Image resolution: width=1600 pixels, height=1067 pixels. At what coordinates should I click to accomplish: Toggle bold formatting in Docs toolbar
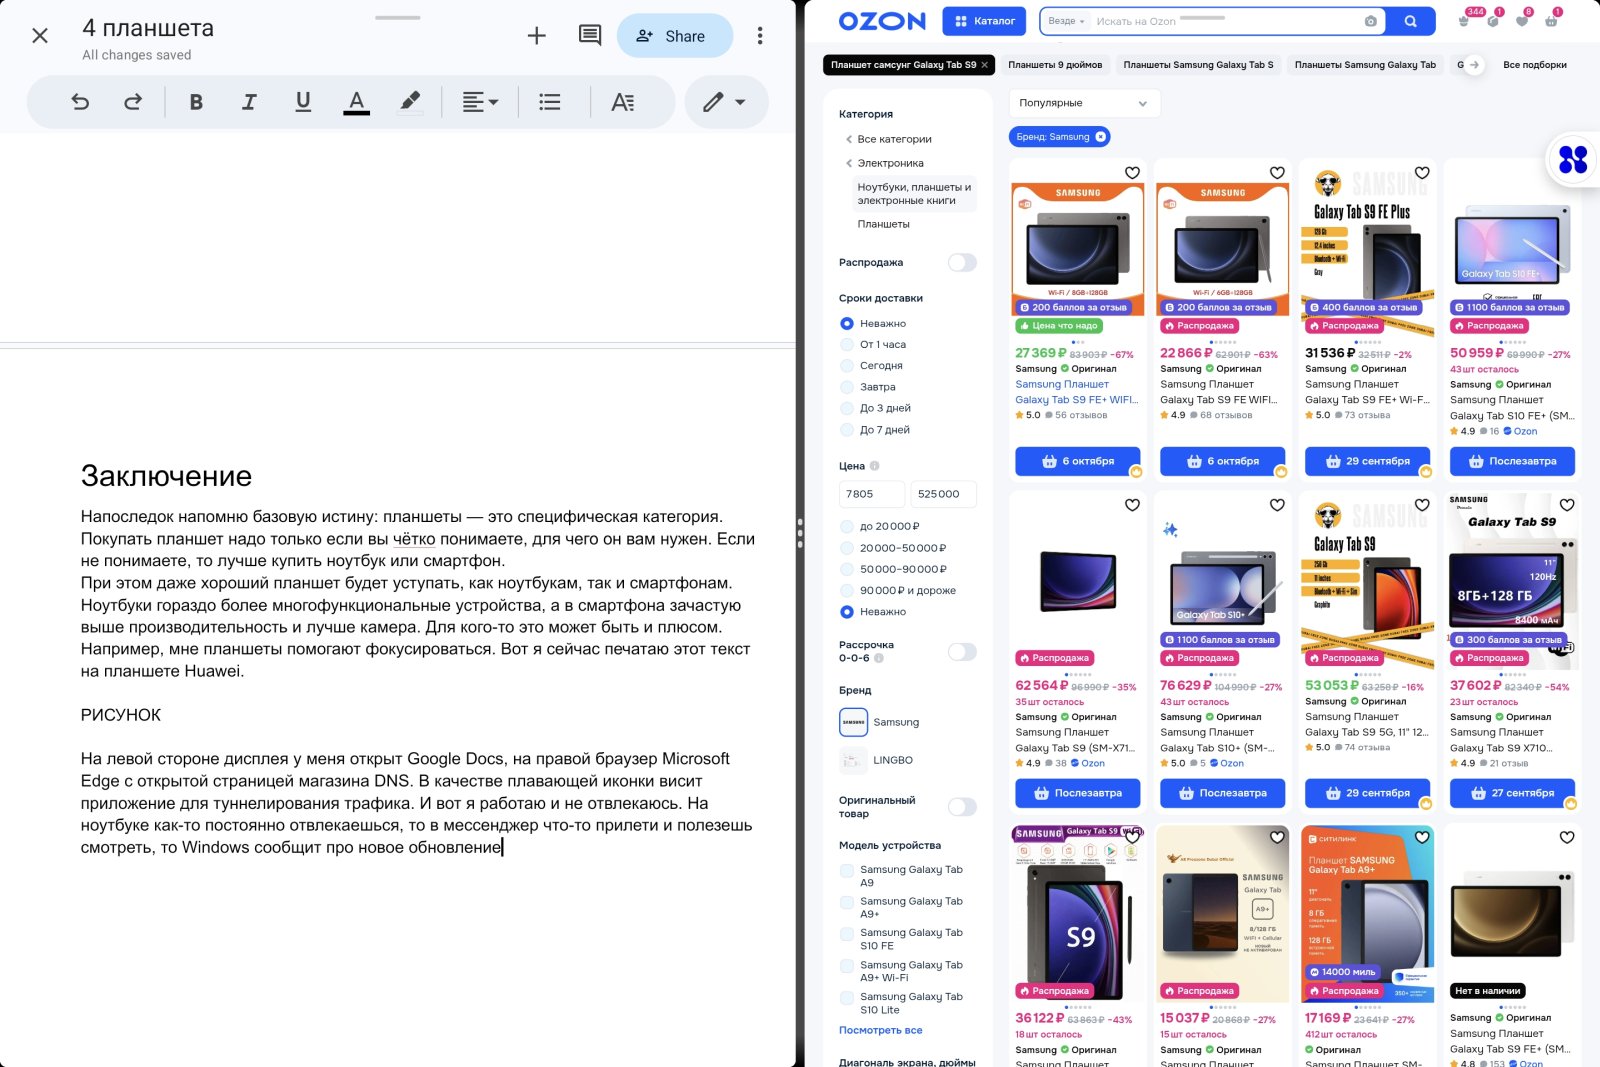coord(196,101)
